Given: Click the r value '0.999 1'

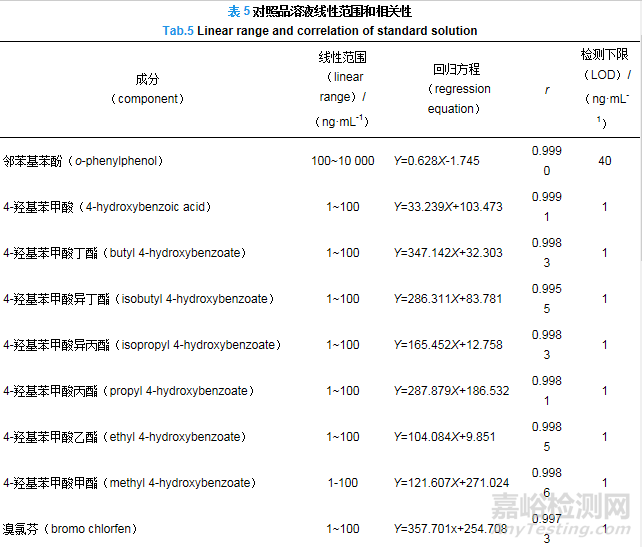Looking at the screenshot, I should 547,206.
